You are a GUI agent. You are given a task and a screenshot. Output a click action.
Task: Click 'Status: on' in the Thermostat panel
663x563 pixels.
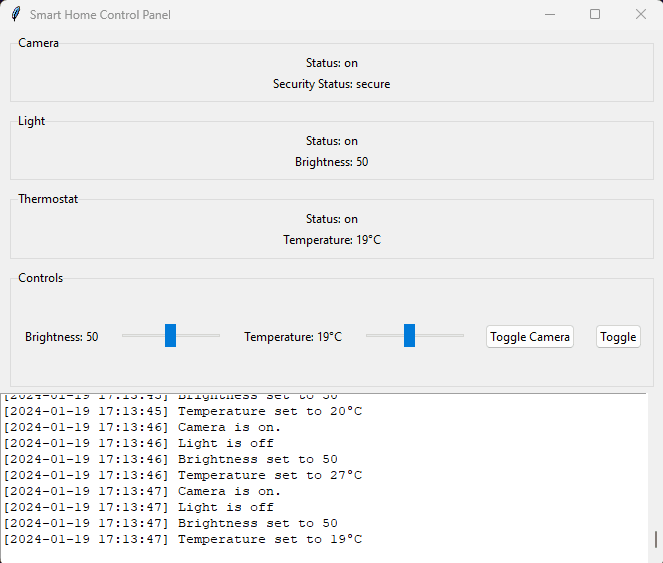[332, 219]
